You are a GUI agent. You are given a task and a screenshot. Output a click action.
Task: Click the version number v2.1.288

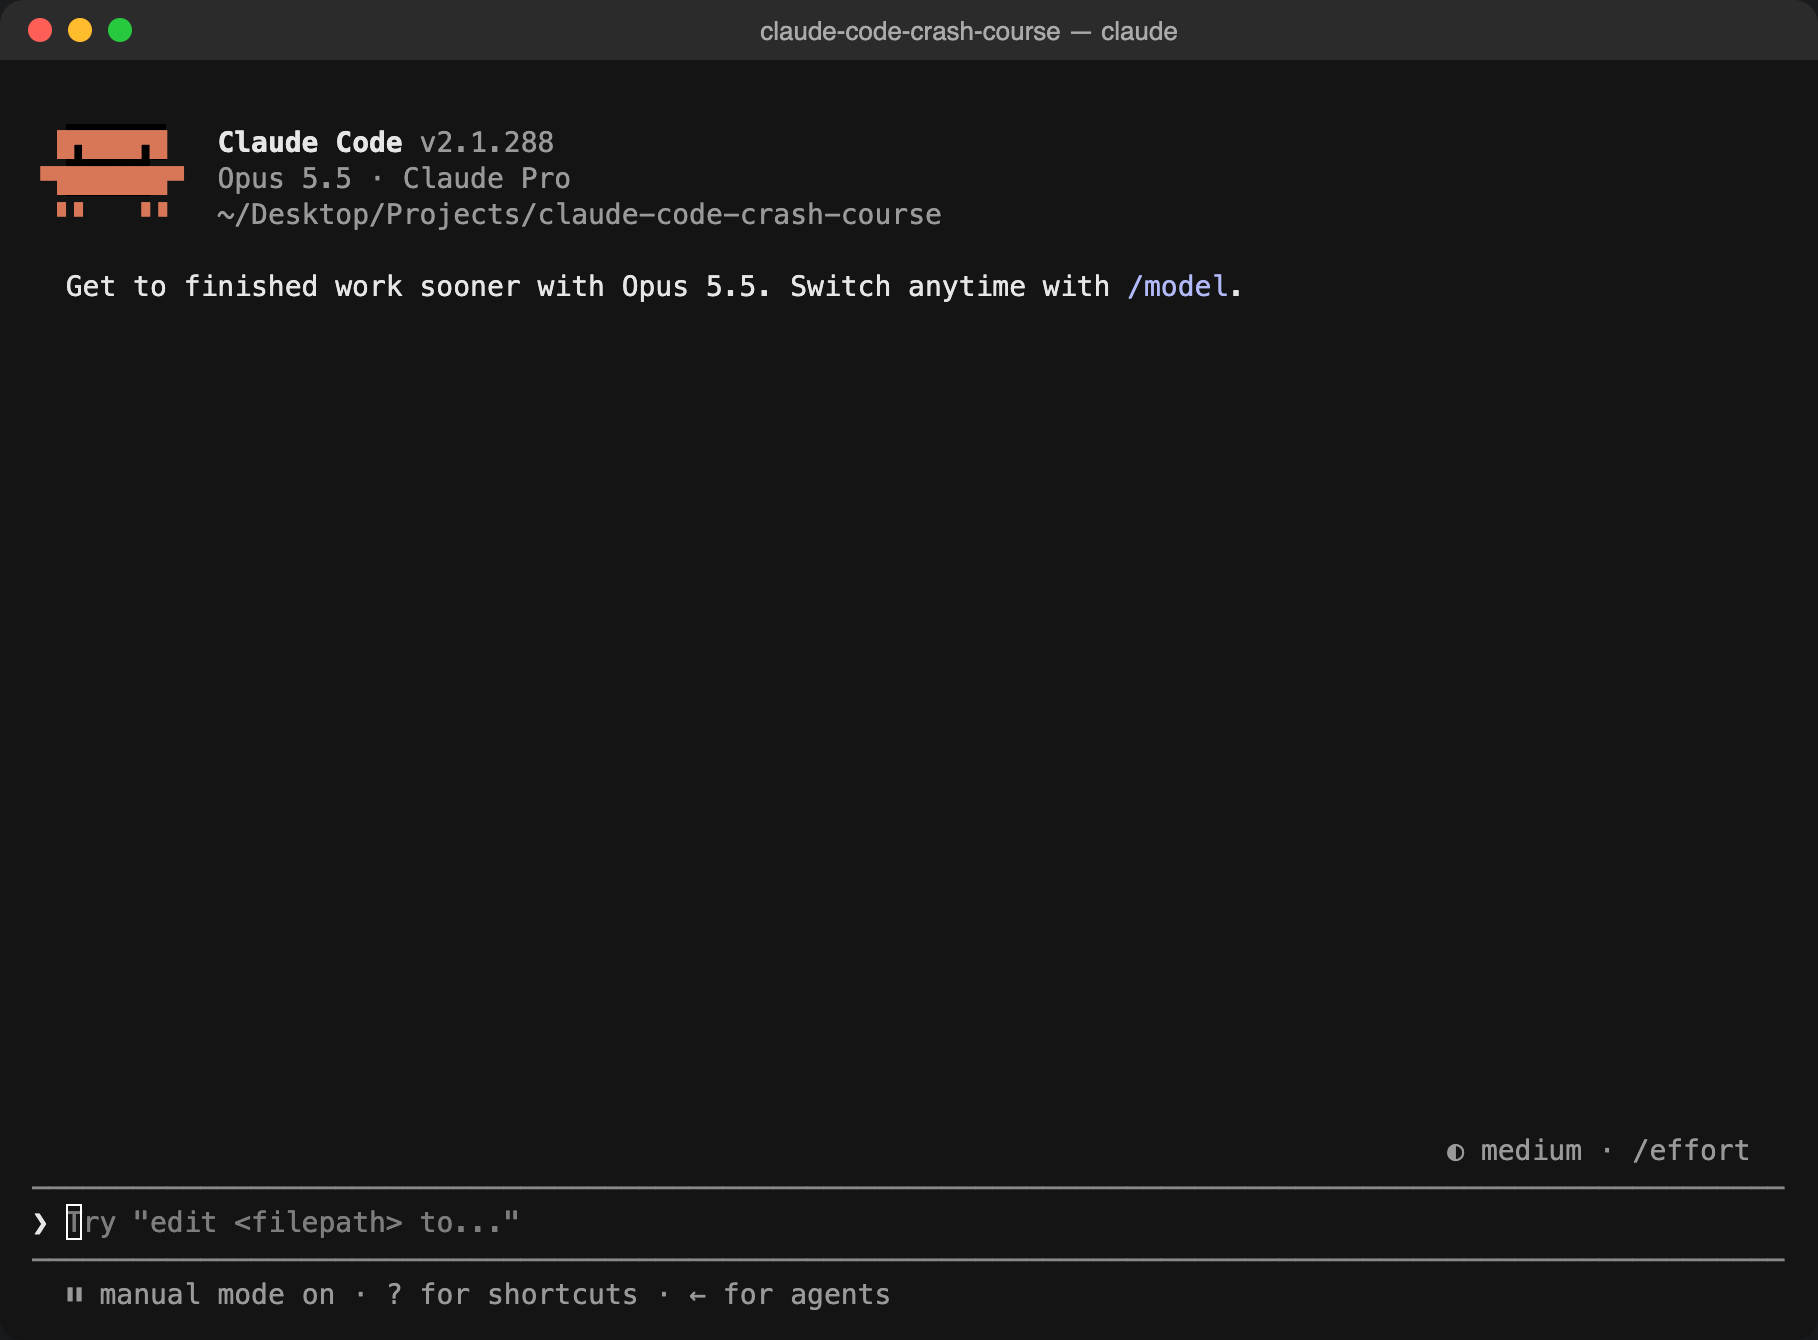click(x=487, y=143)
